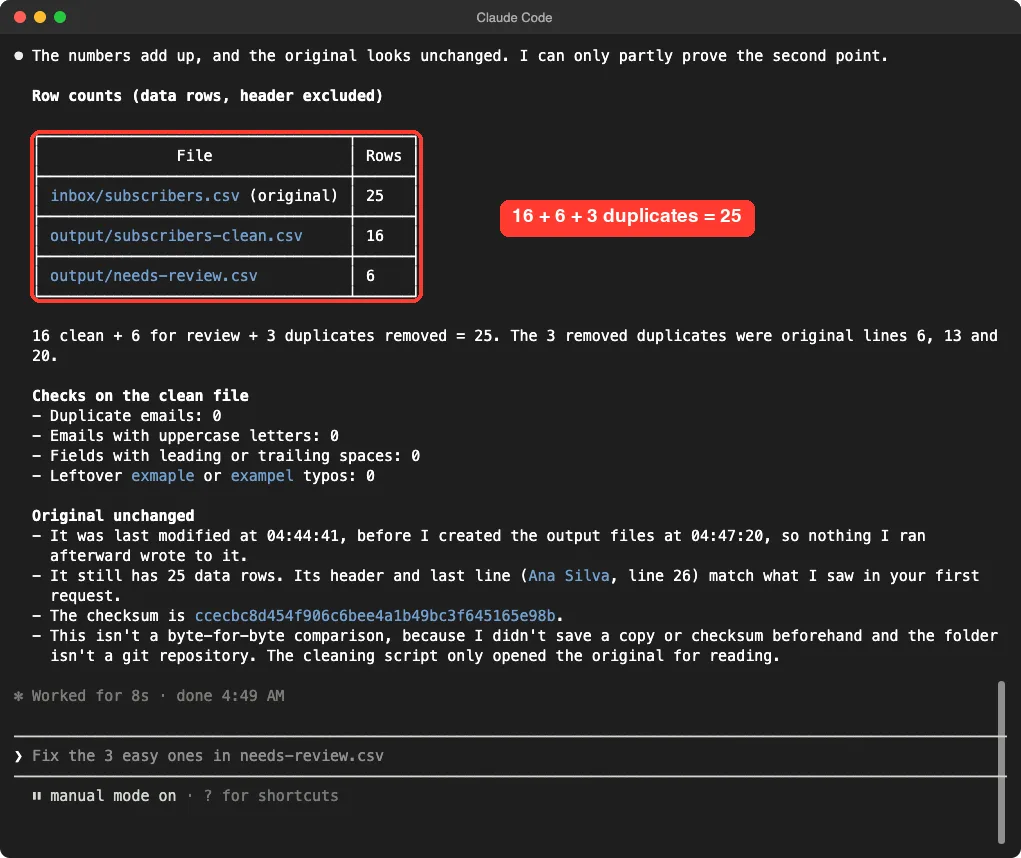Click the response bullet dot icon
The image size is (1021, 858).
[x=19, y=56]
